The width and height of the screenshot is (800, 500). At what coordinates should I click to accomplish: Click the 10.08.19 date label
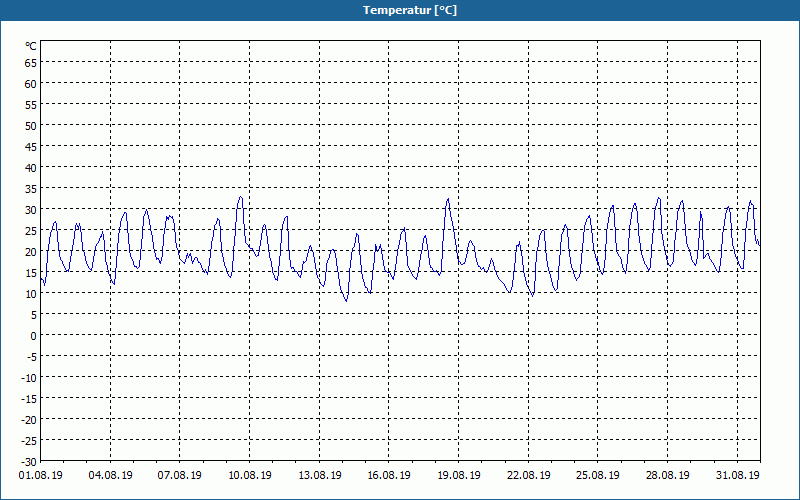[x=249, y=475]
